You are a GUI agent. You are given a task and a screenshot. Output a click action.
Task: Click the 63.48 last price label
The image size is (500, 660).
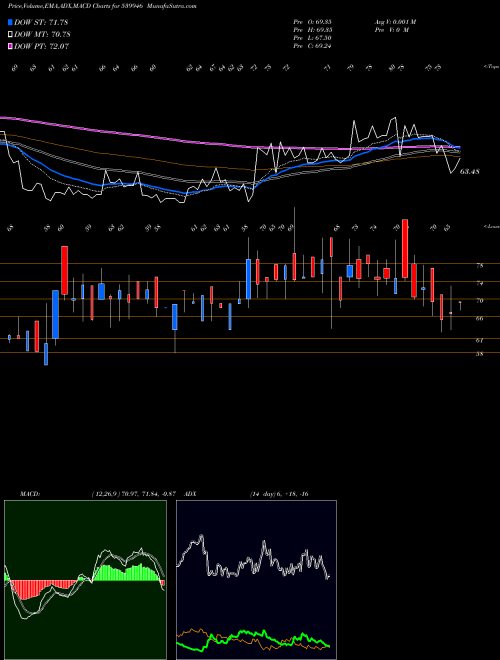[470, 172]
